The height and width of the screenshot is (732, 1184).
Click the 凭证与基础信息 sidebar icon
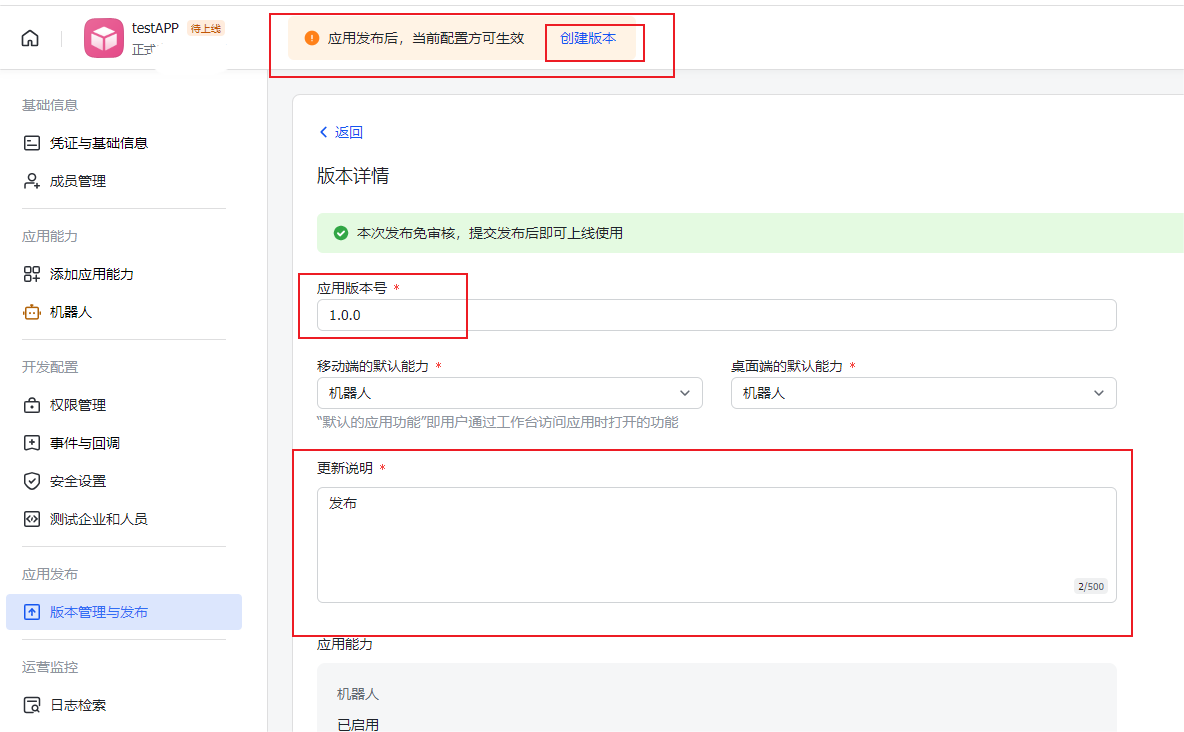32,143
